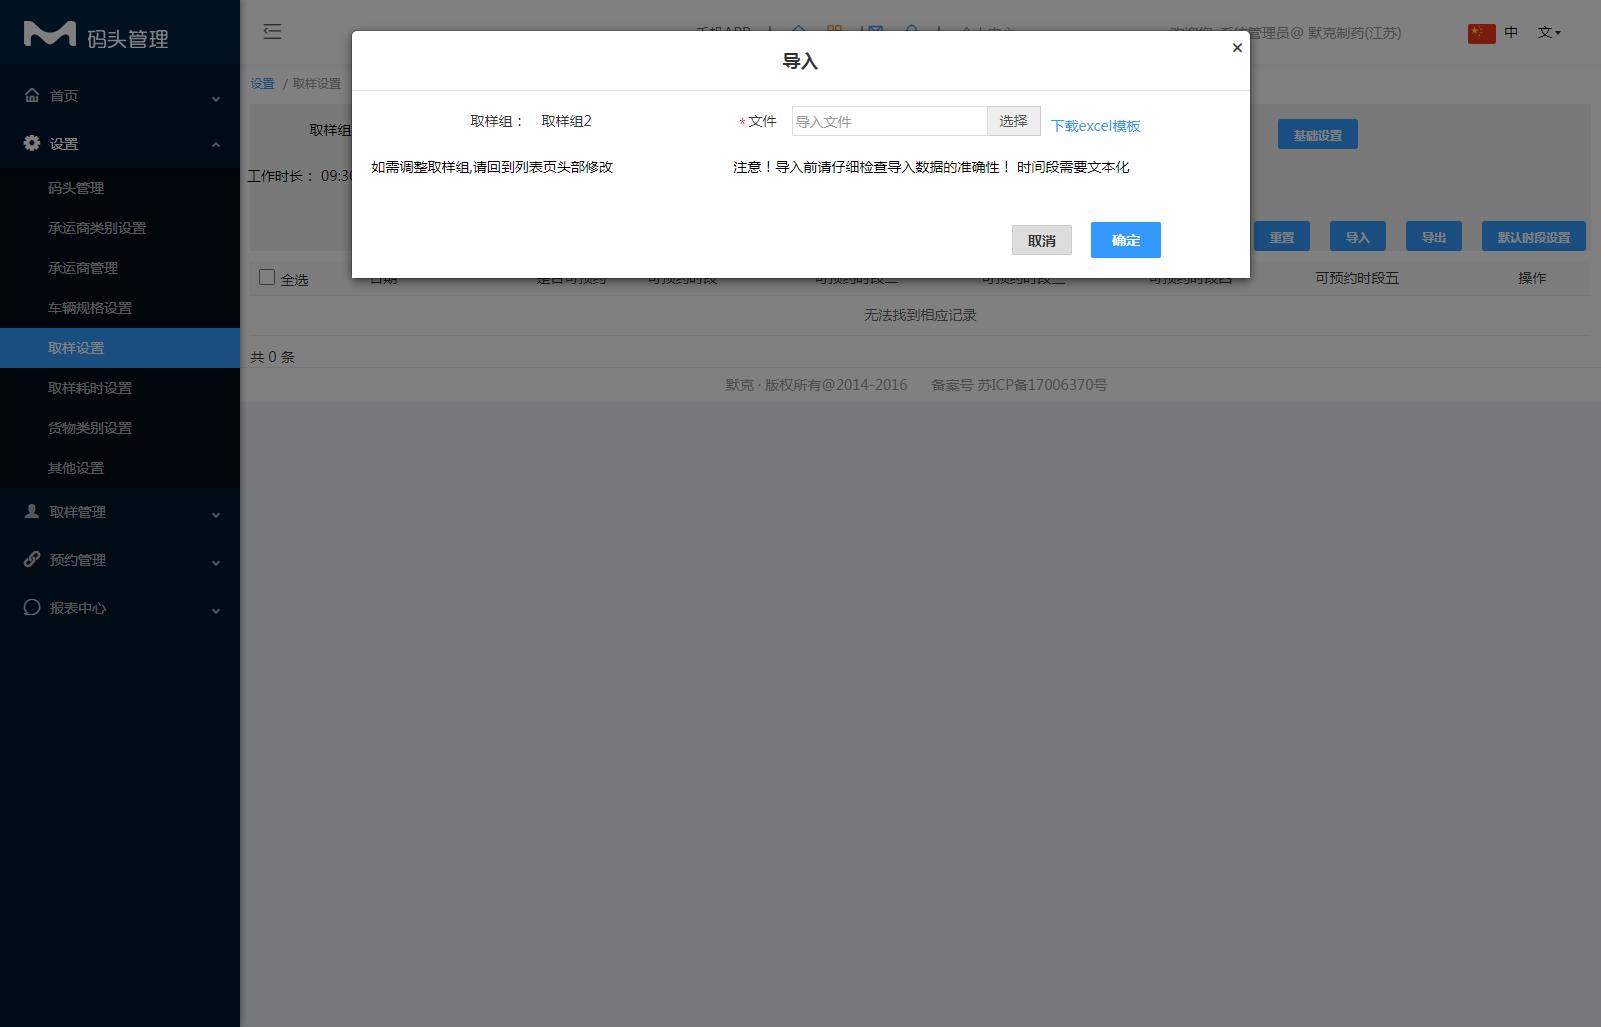Click the 操作 column header
Viewport: 1601px width, 1027px height.
pos(1531,278)
